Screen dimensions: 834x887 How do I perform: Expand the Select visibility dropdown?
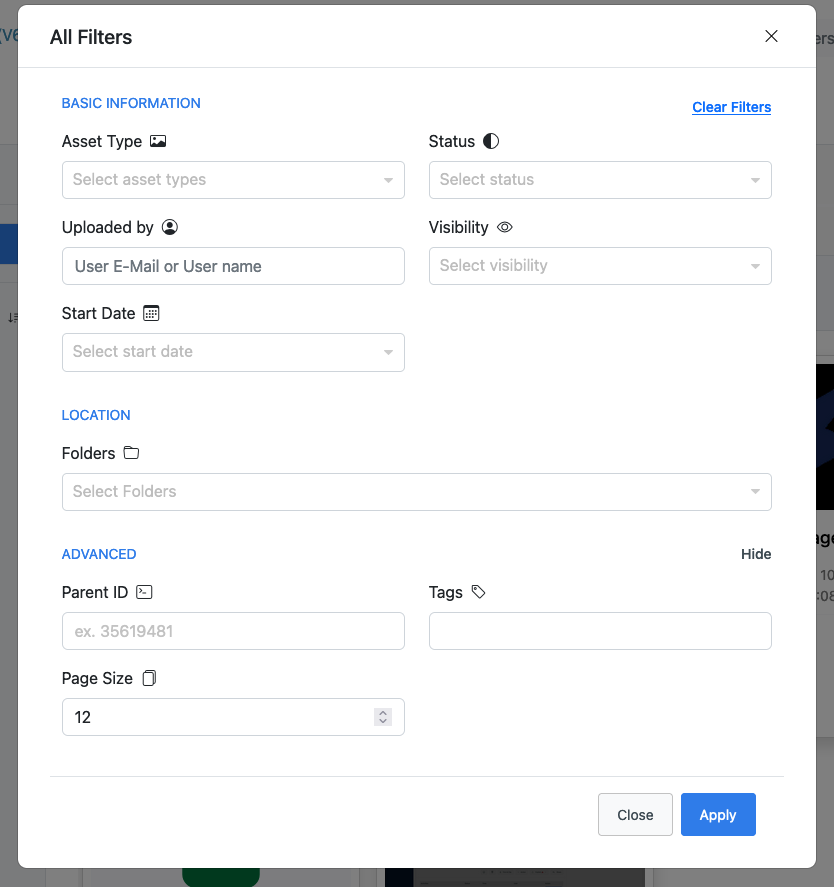tap(600, 266)
